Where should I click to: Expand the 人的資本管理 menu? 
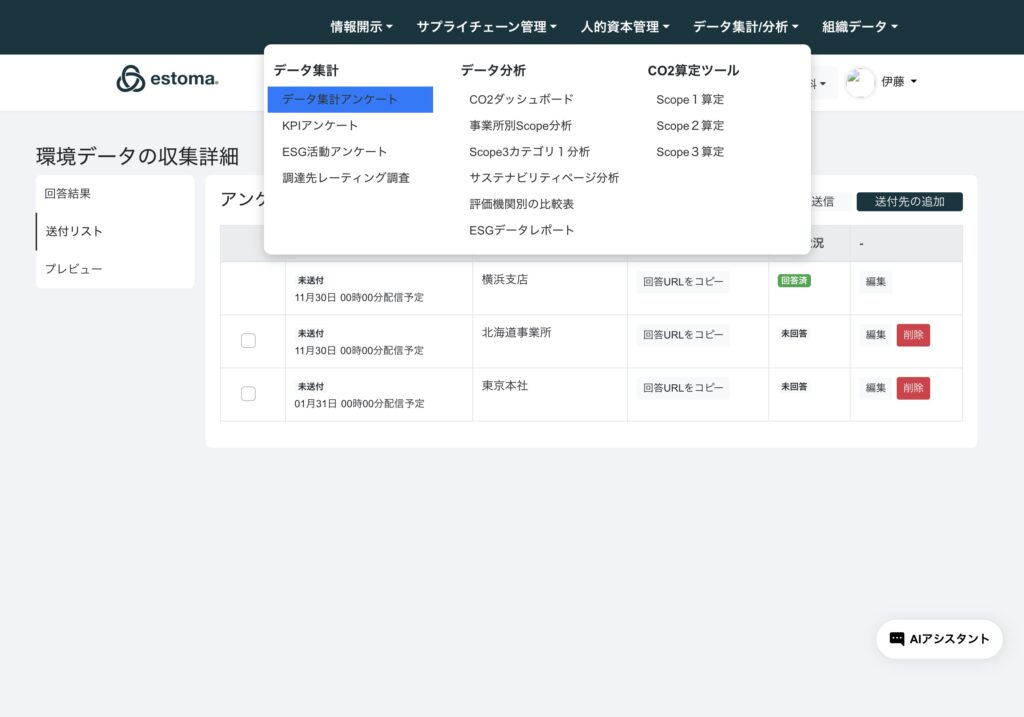point(624,27)
